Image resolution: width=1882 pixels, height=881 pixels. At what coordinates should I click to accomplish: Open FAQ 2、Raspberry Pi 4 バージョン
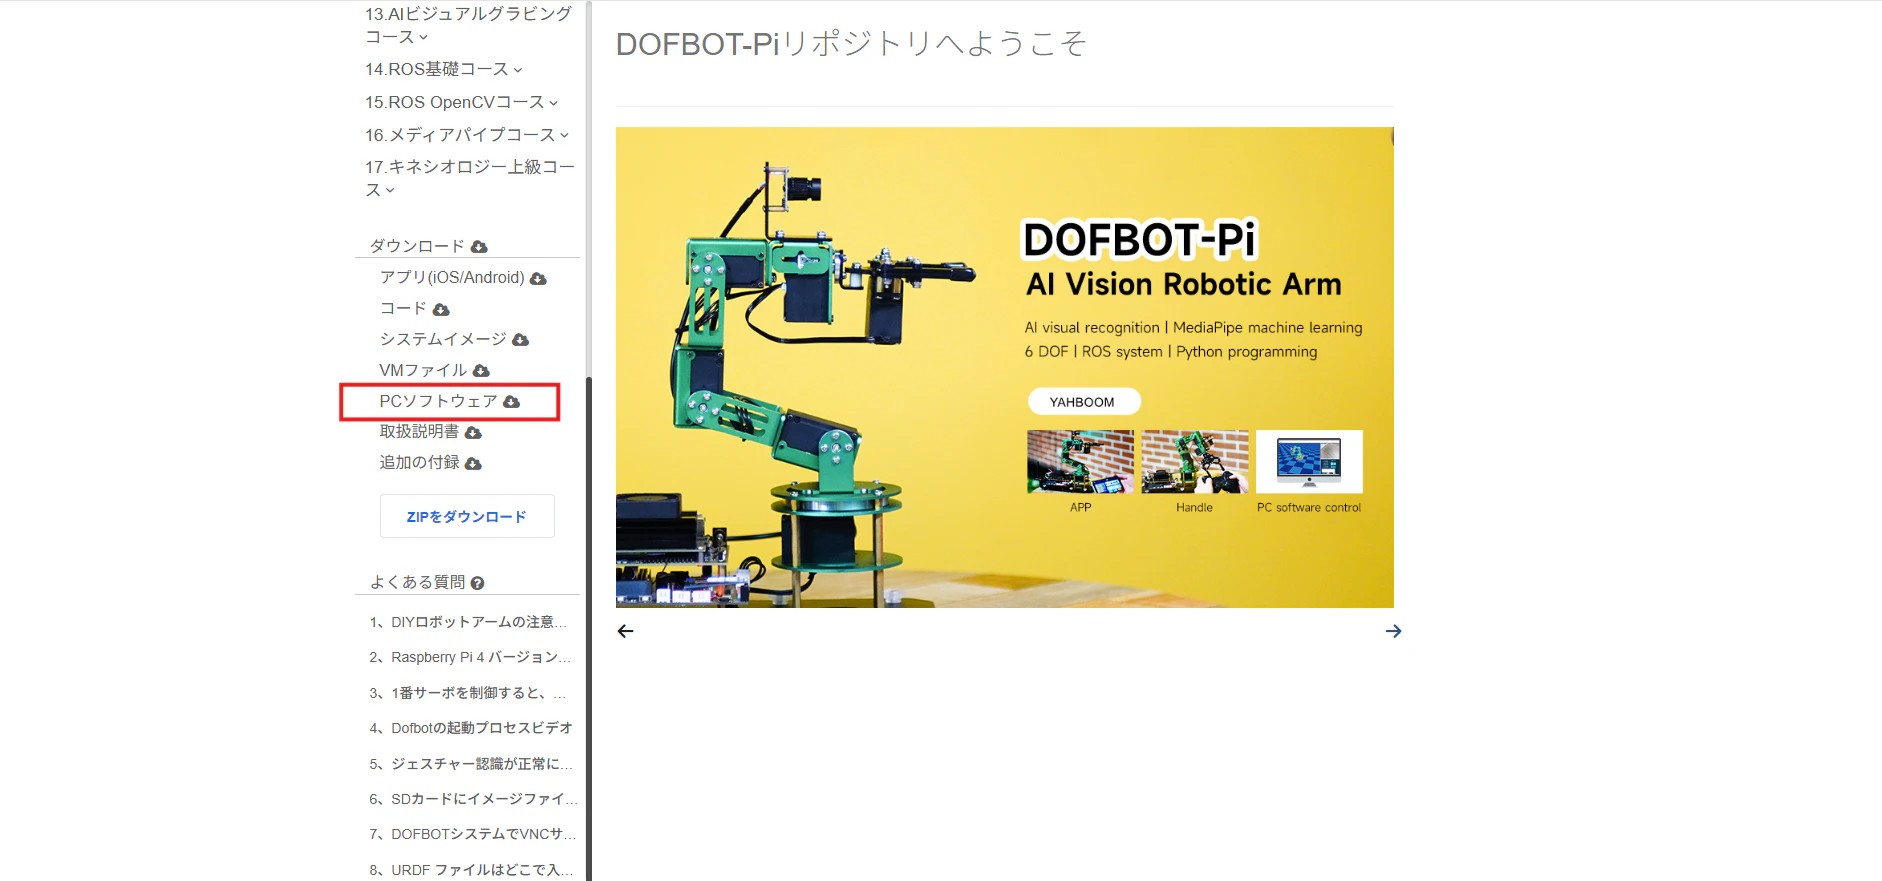470,657
